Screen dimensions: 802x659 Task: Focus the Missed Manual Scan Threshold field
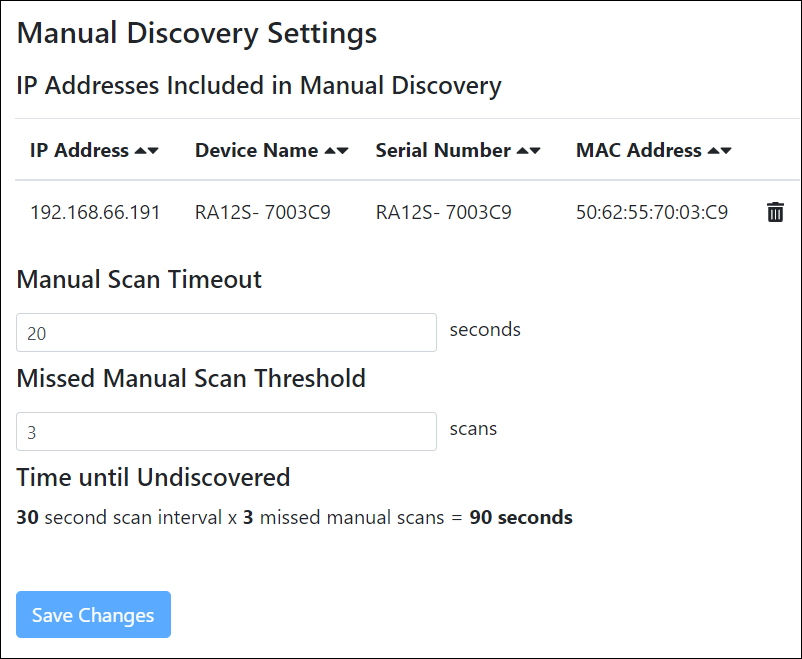tap(226, 432)
